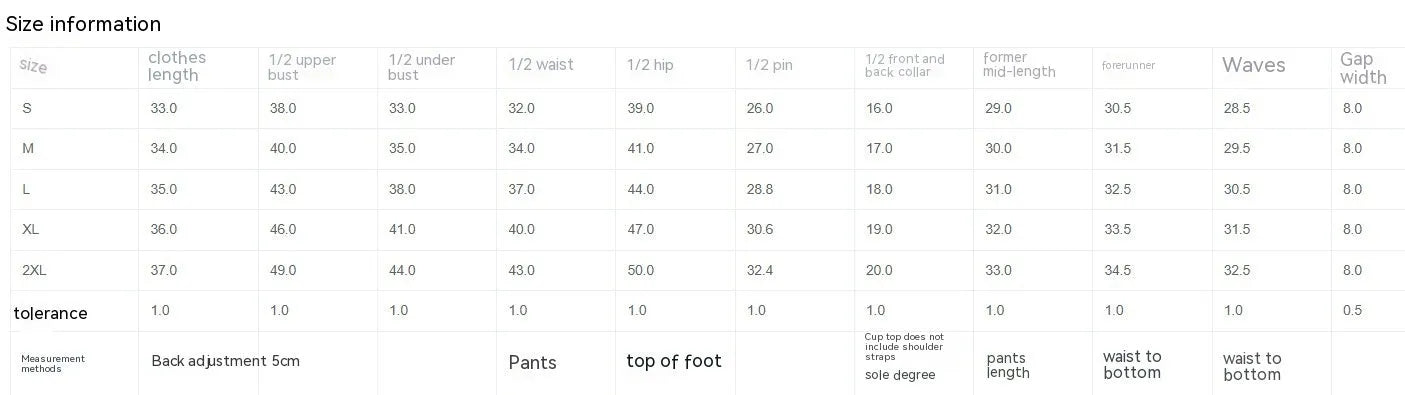
Task: Click the '1/2 waist' column header
Action: click(541, 65)
